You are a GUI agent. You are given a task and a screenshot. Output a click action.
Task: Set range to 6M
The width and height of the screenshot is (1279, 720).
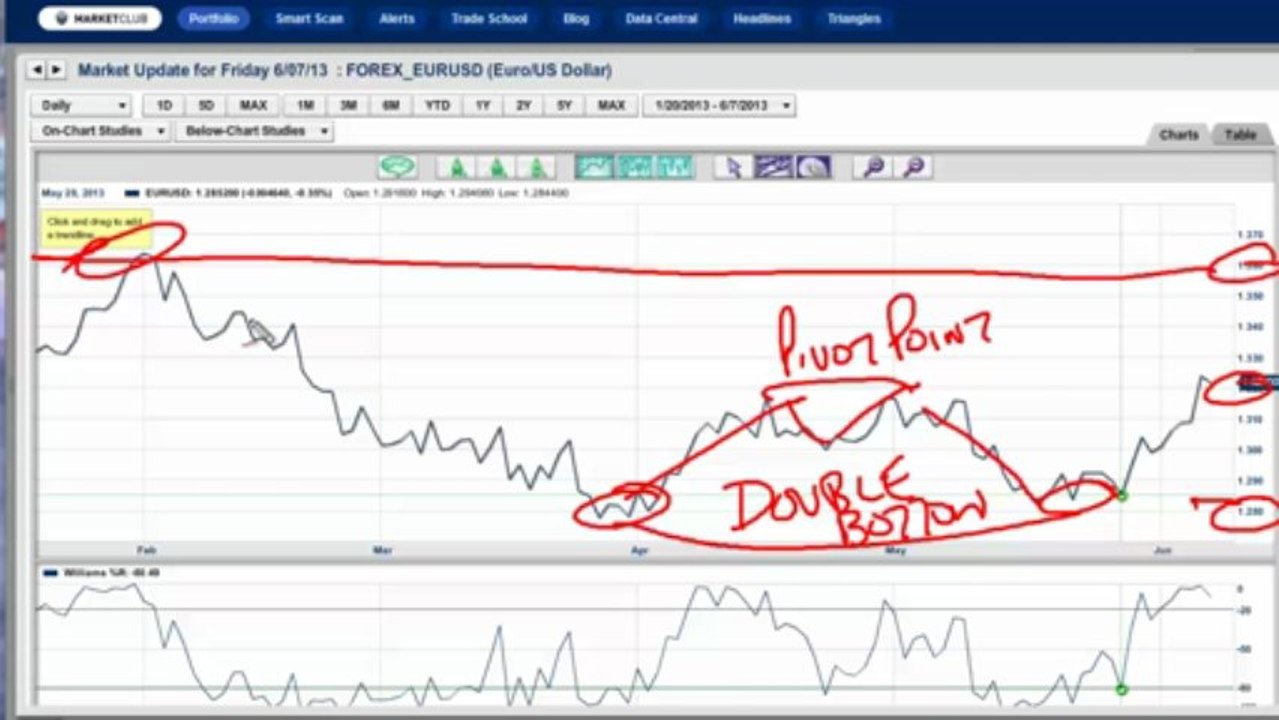[391, 105]
